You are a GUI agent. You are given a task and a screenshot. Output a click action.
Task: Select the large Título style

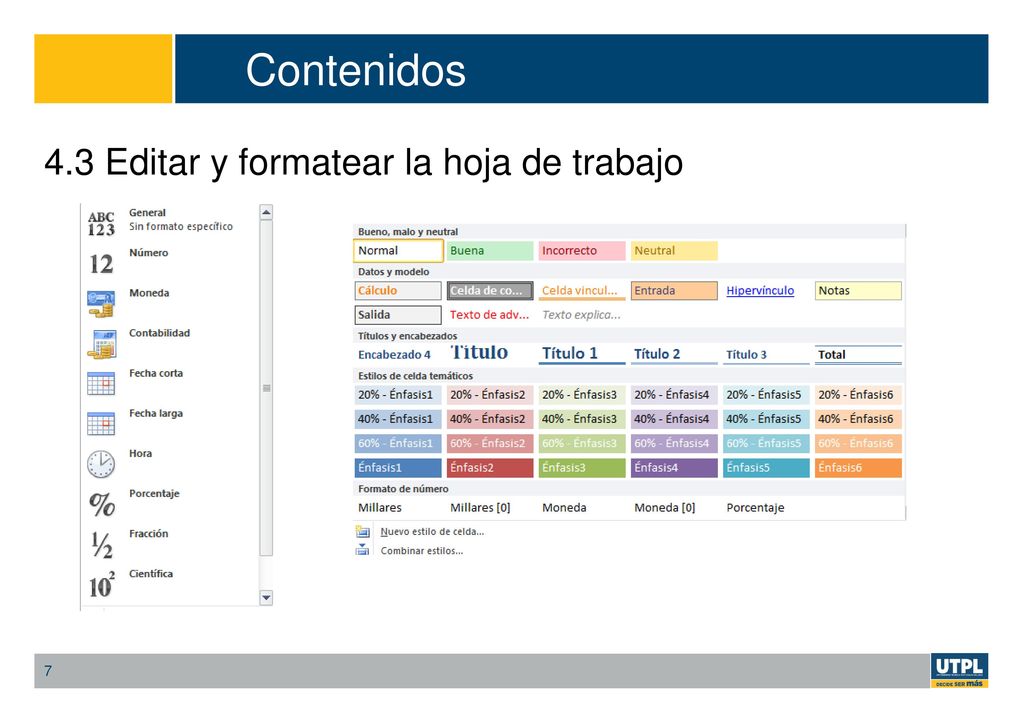click(x=480, y=353)
